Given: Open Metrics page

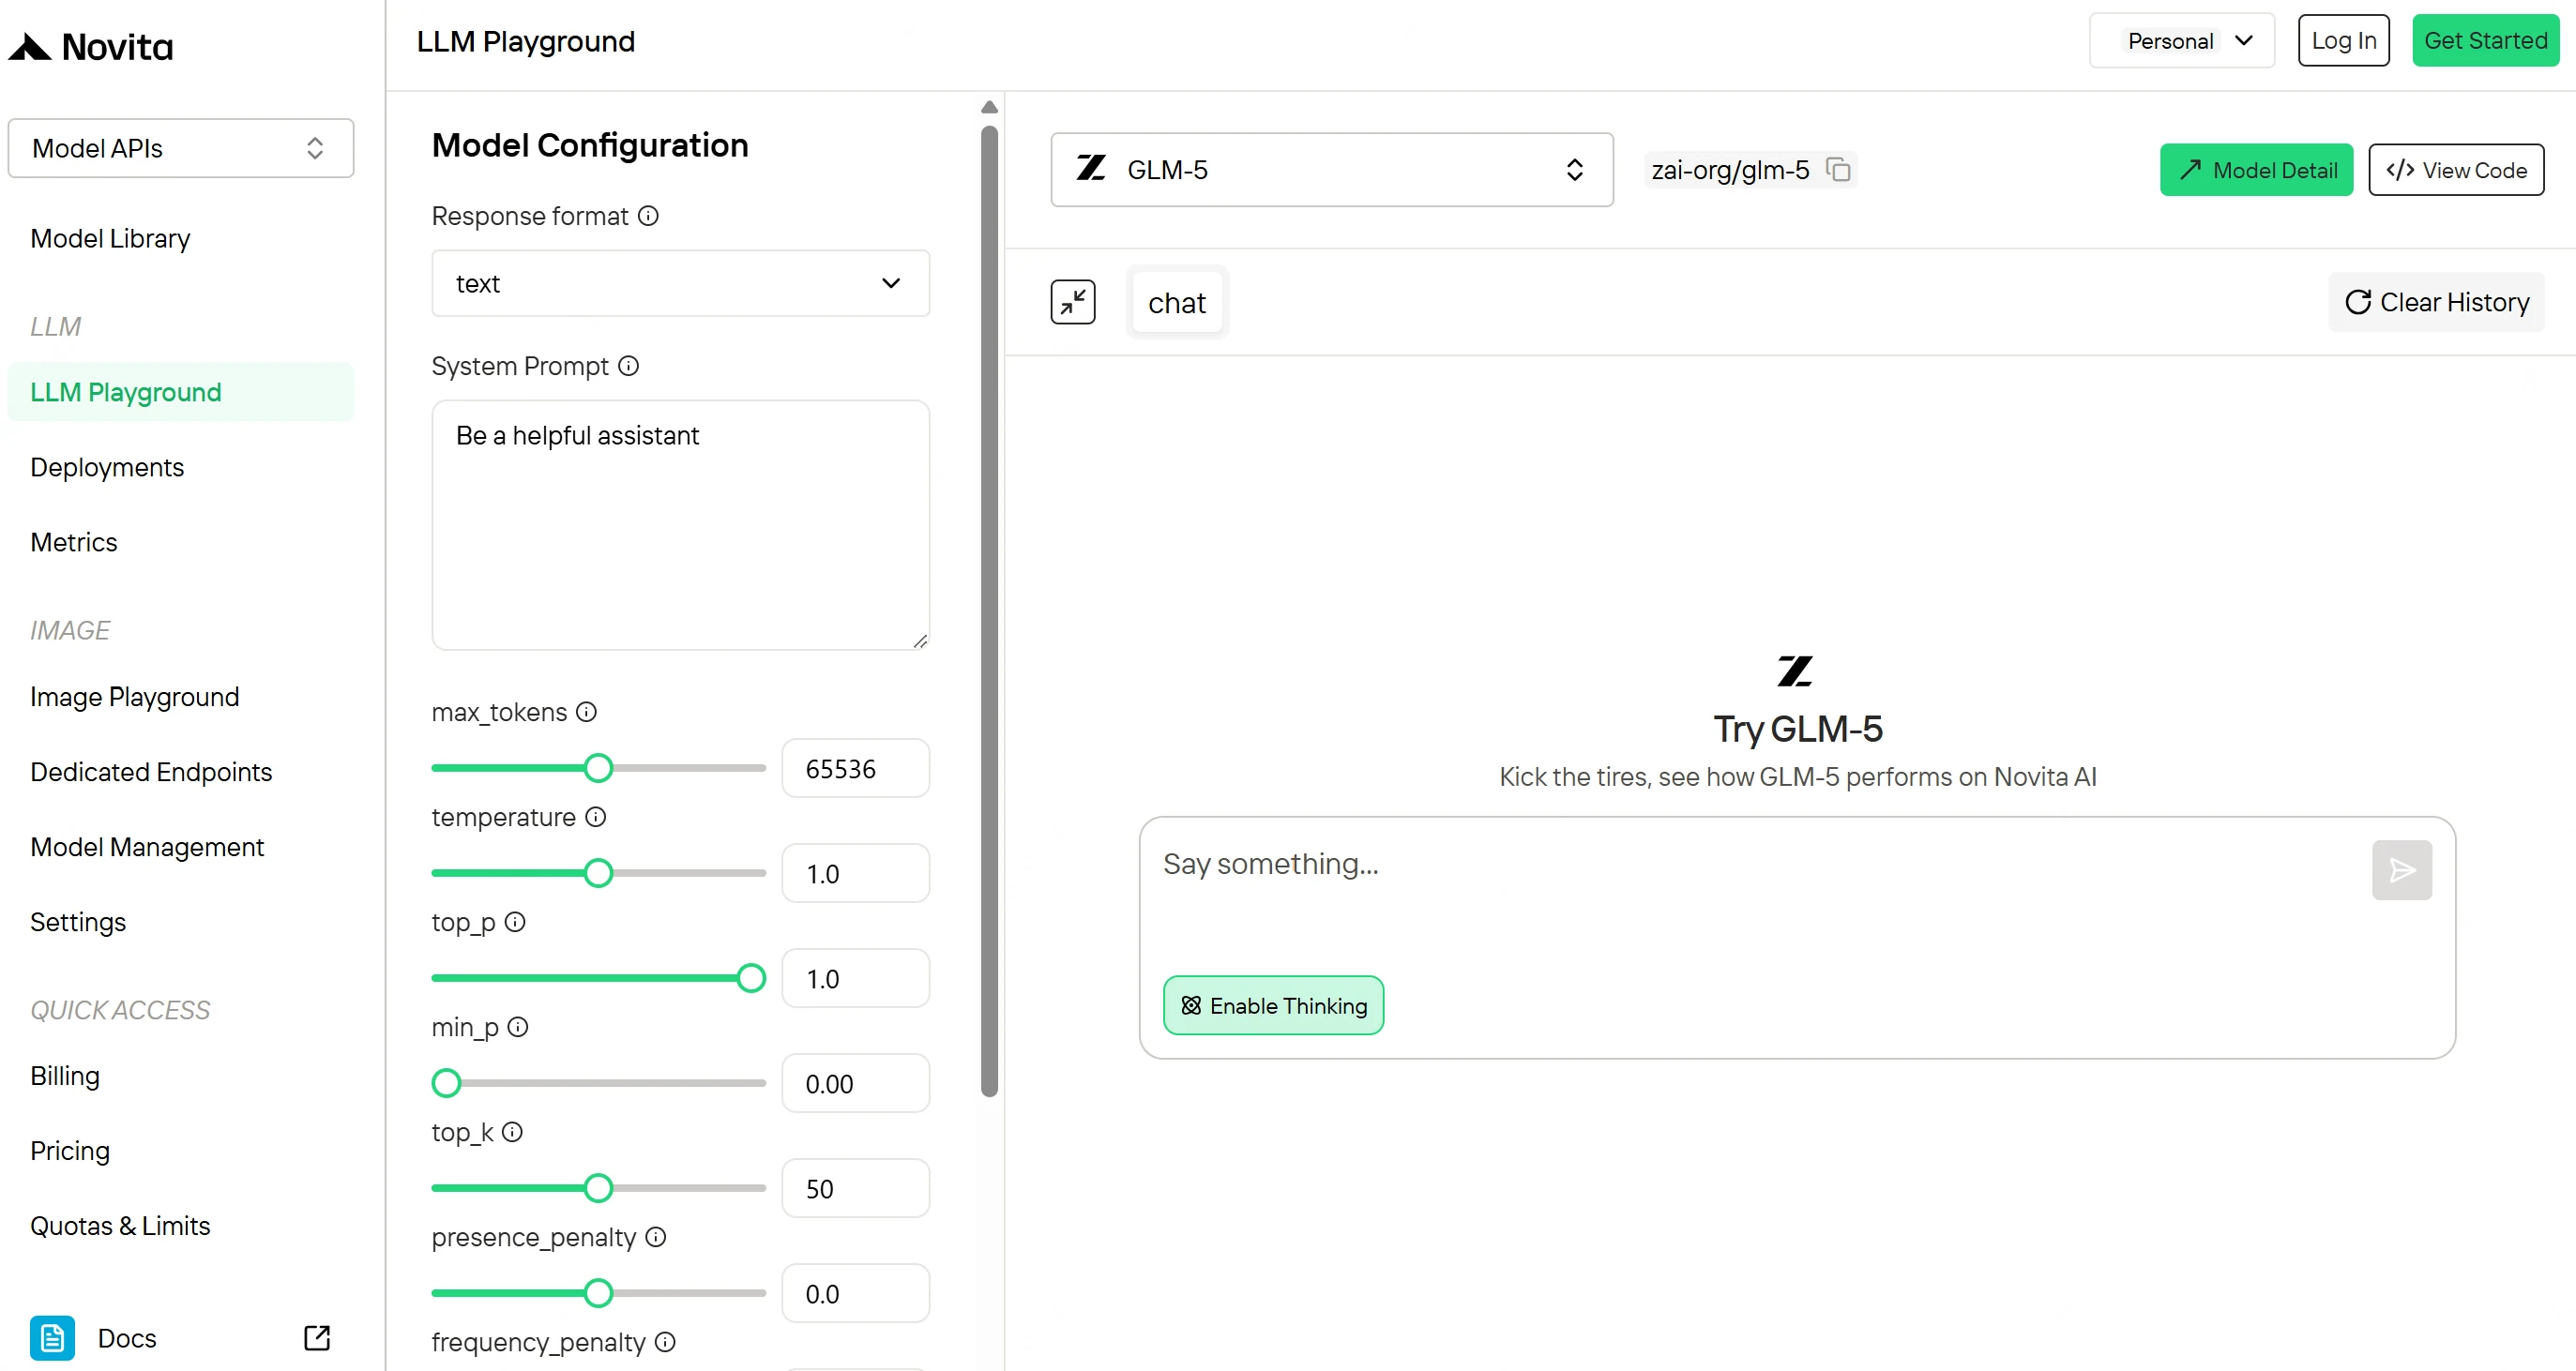Looking at the screenshot, I should pyautogui.click(x=74, y=542).
